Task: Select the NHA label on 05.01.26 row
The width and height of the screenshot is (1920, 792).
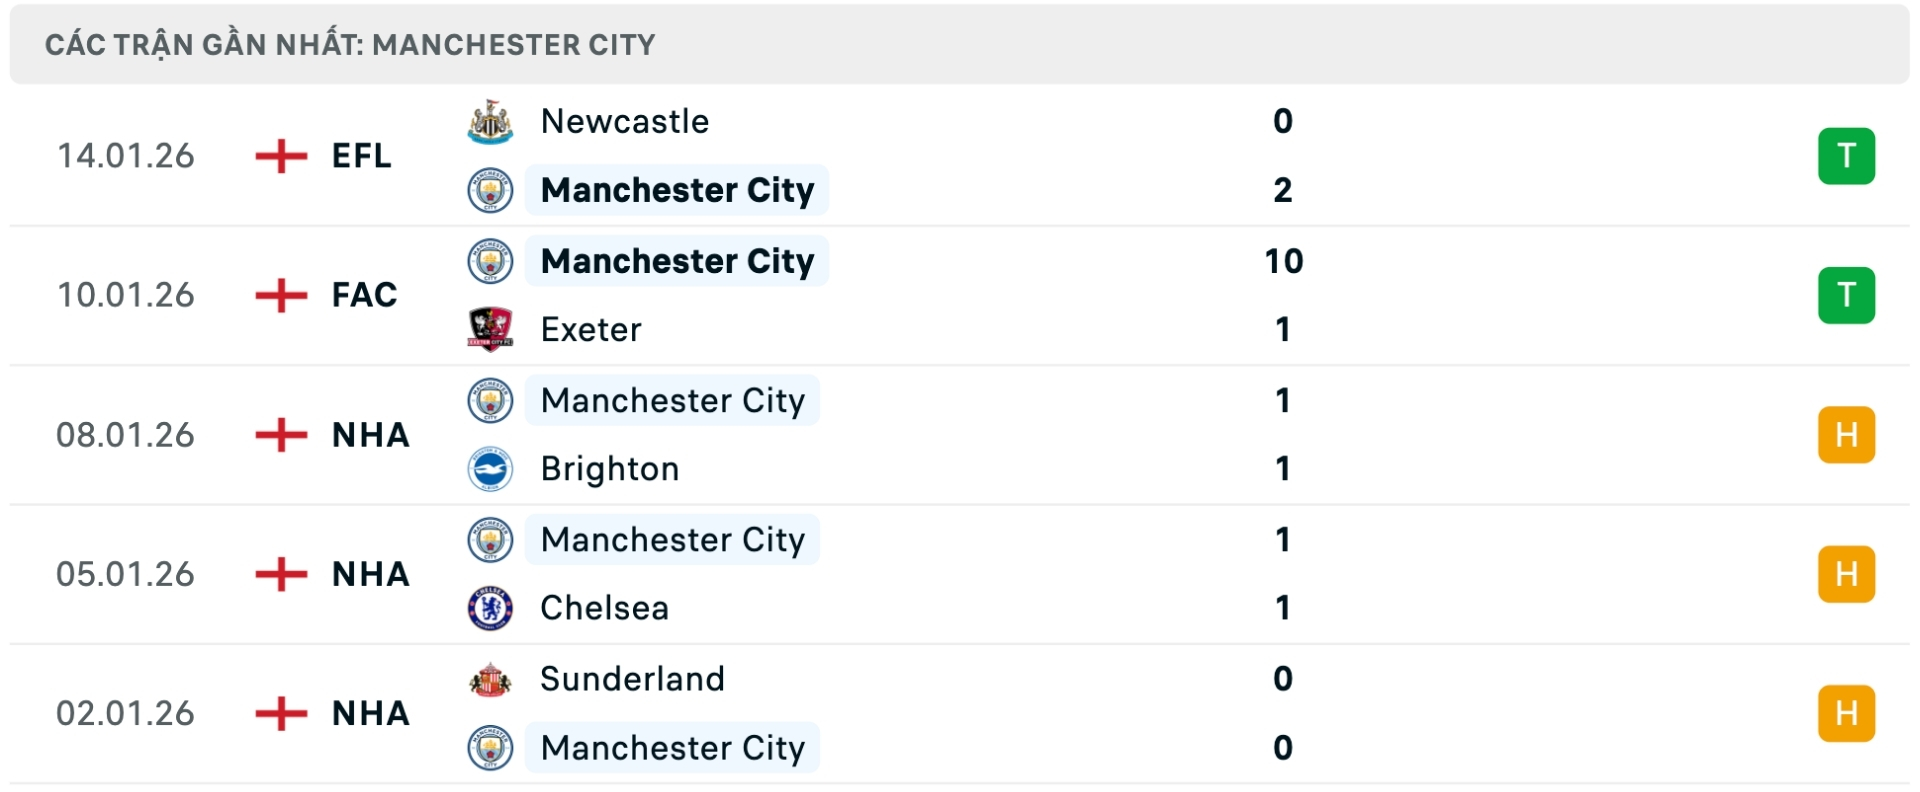Action: click(369, 574)
